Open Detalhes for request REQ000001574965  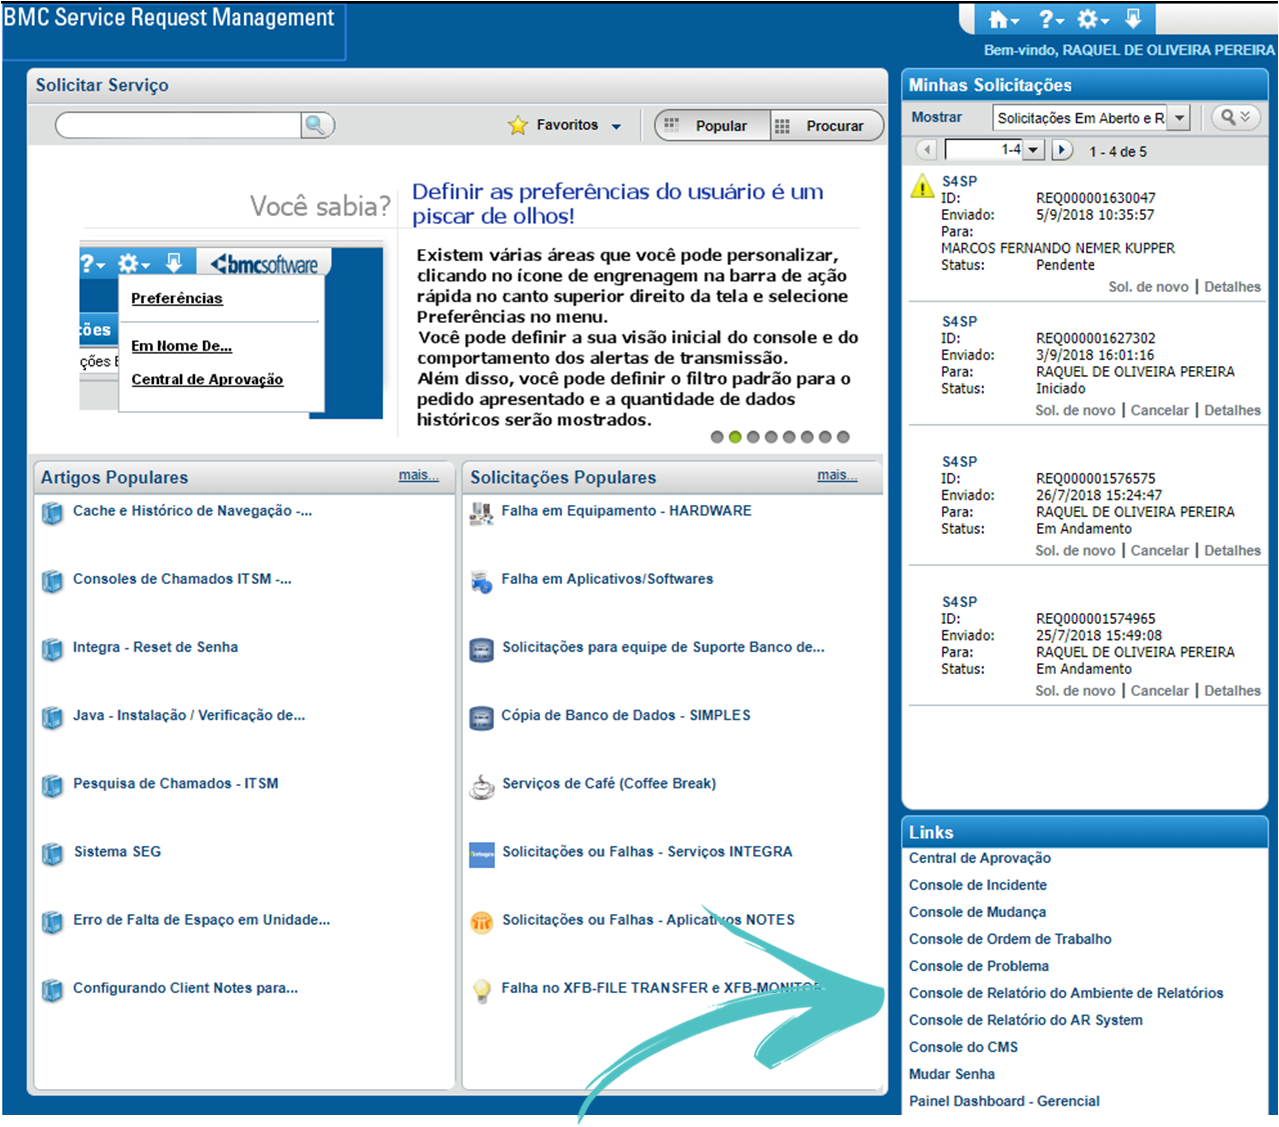pos(1232,690)
